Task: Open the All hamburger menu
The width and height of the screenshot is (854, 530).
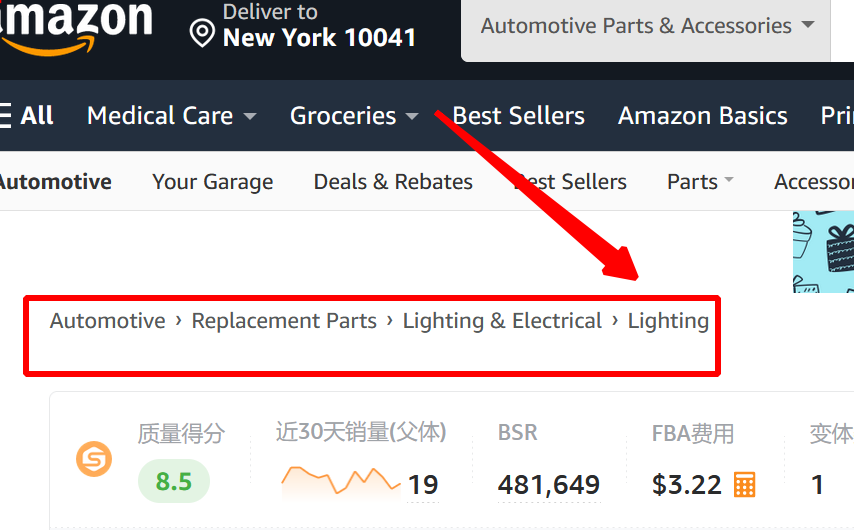Action: 27,115
